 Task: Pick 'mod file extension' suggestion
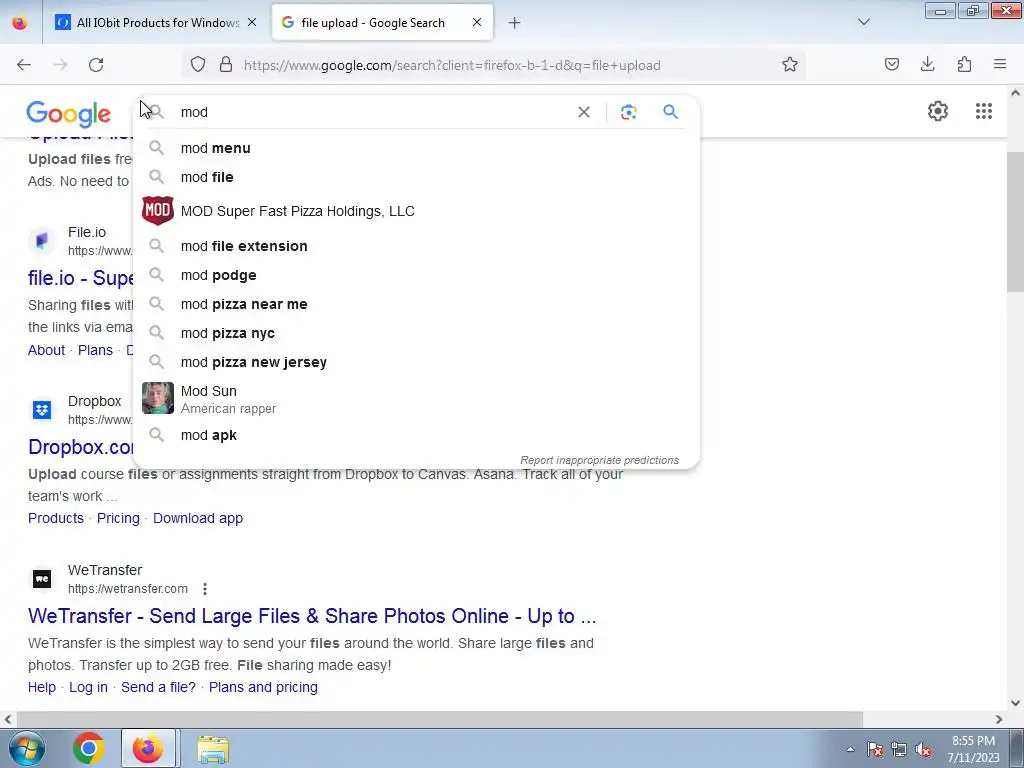coord(416,246)
